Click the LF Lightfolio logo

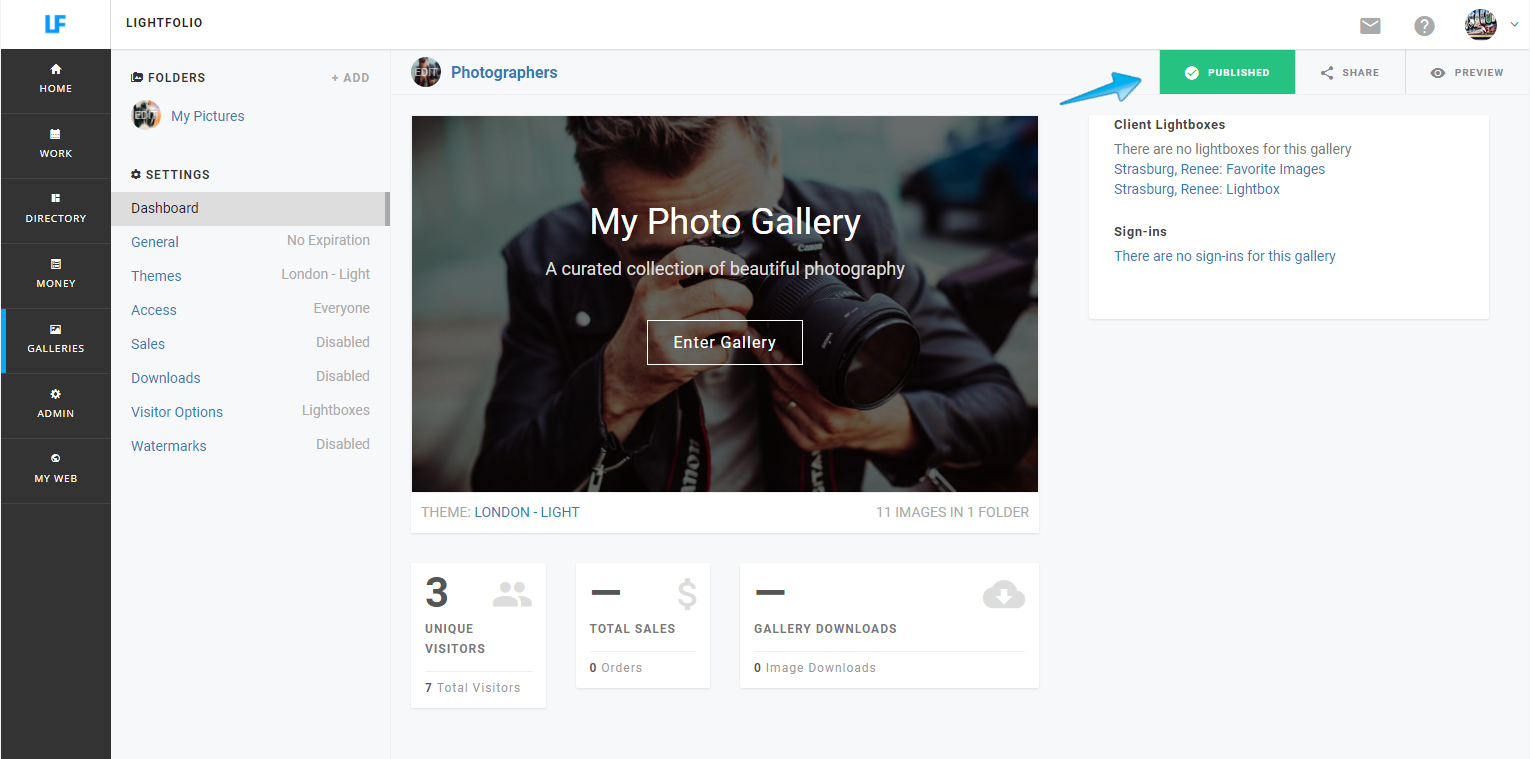coord(55,24)
